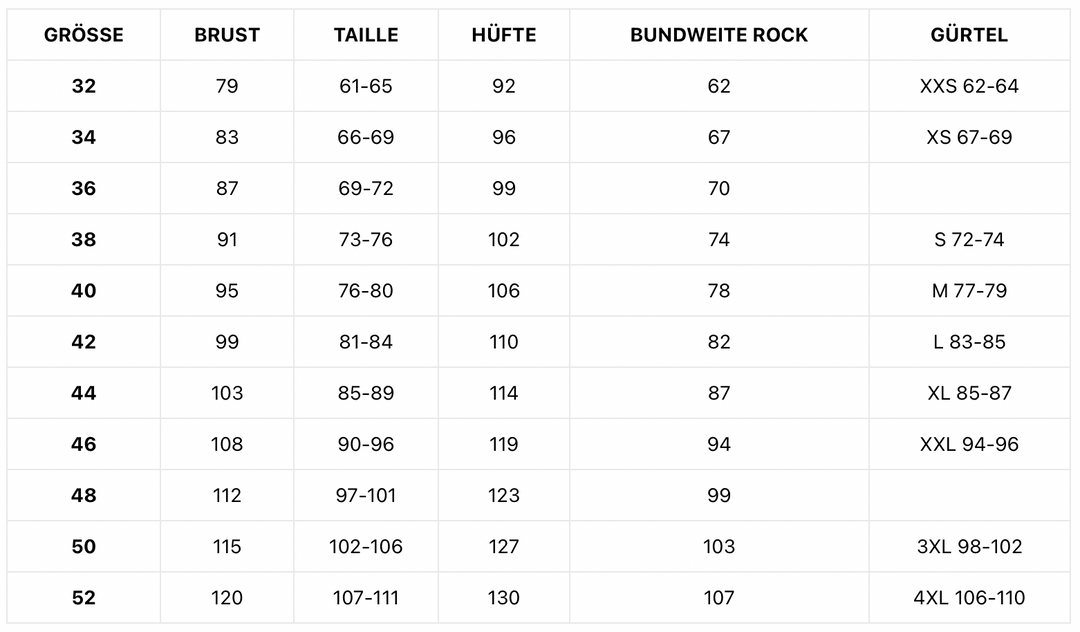Click belt size 4XL 106-110 cell

click(x=969, y=598)
